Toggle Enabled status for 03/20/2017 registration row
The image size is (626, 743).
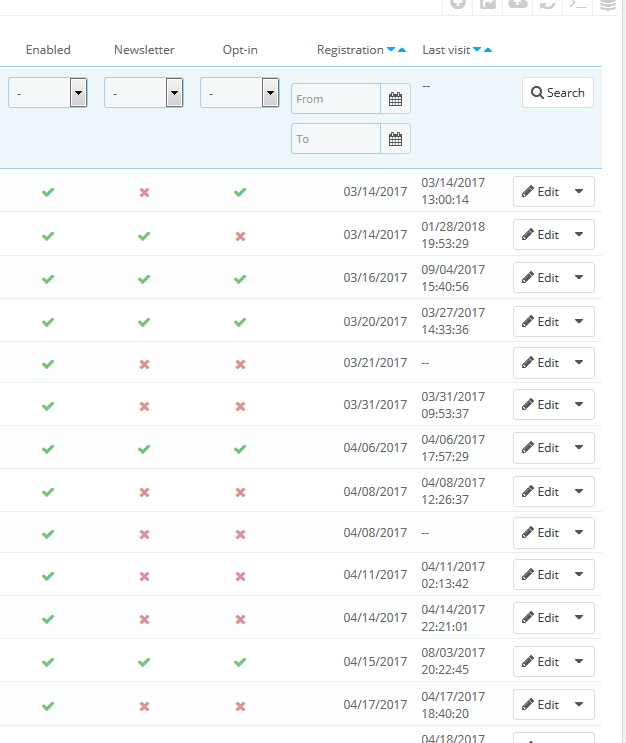coord(48,322)
